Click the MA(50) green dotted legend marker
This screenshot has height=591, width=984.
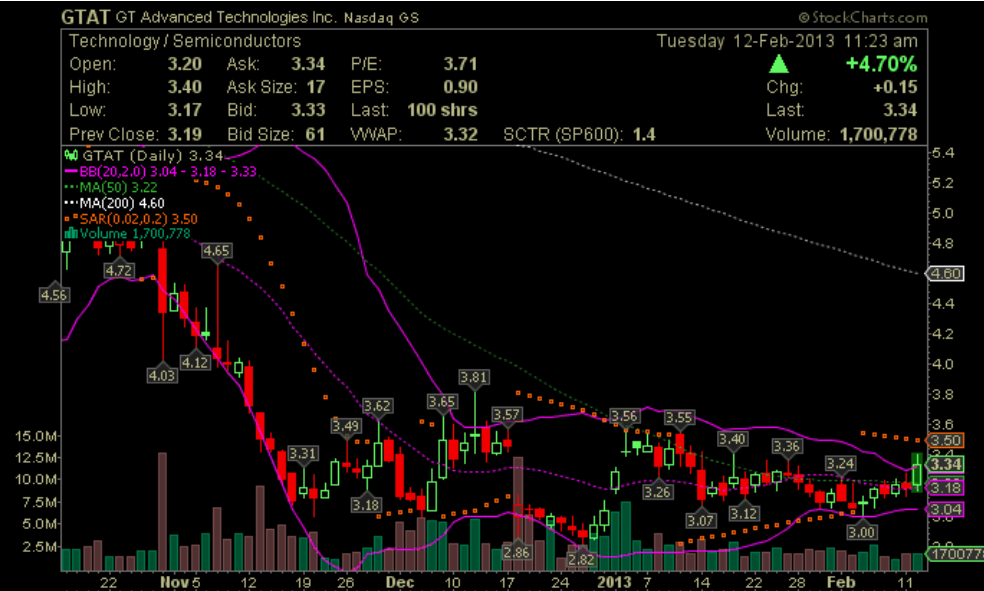pyautogui.click(x=71, y=187)
